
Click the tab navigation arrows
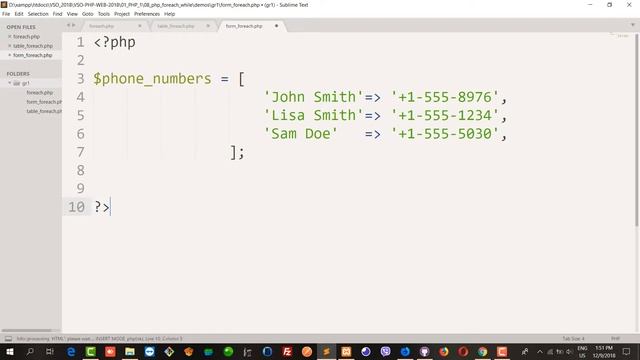click(x=71, y=25)
